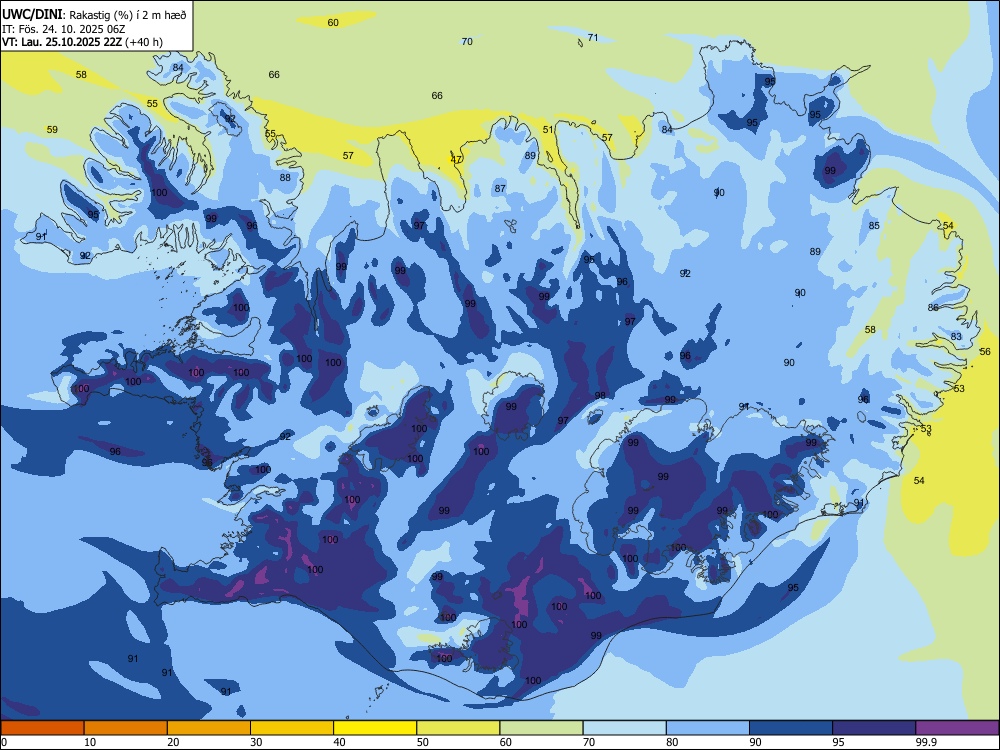Click the humidity value '59' in the far west
The height and width of the screenshot is (750, 1000).
(x=52, y=129)
